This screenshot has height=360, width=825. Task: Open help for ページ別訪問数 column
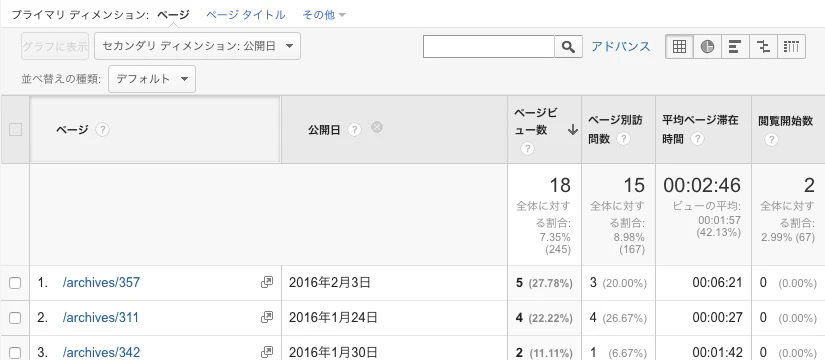[x=623, y=139]
